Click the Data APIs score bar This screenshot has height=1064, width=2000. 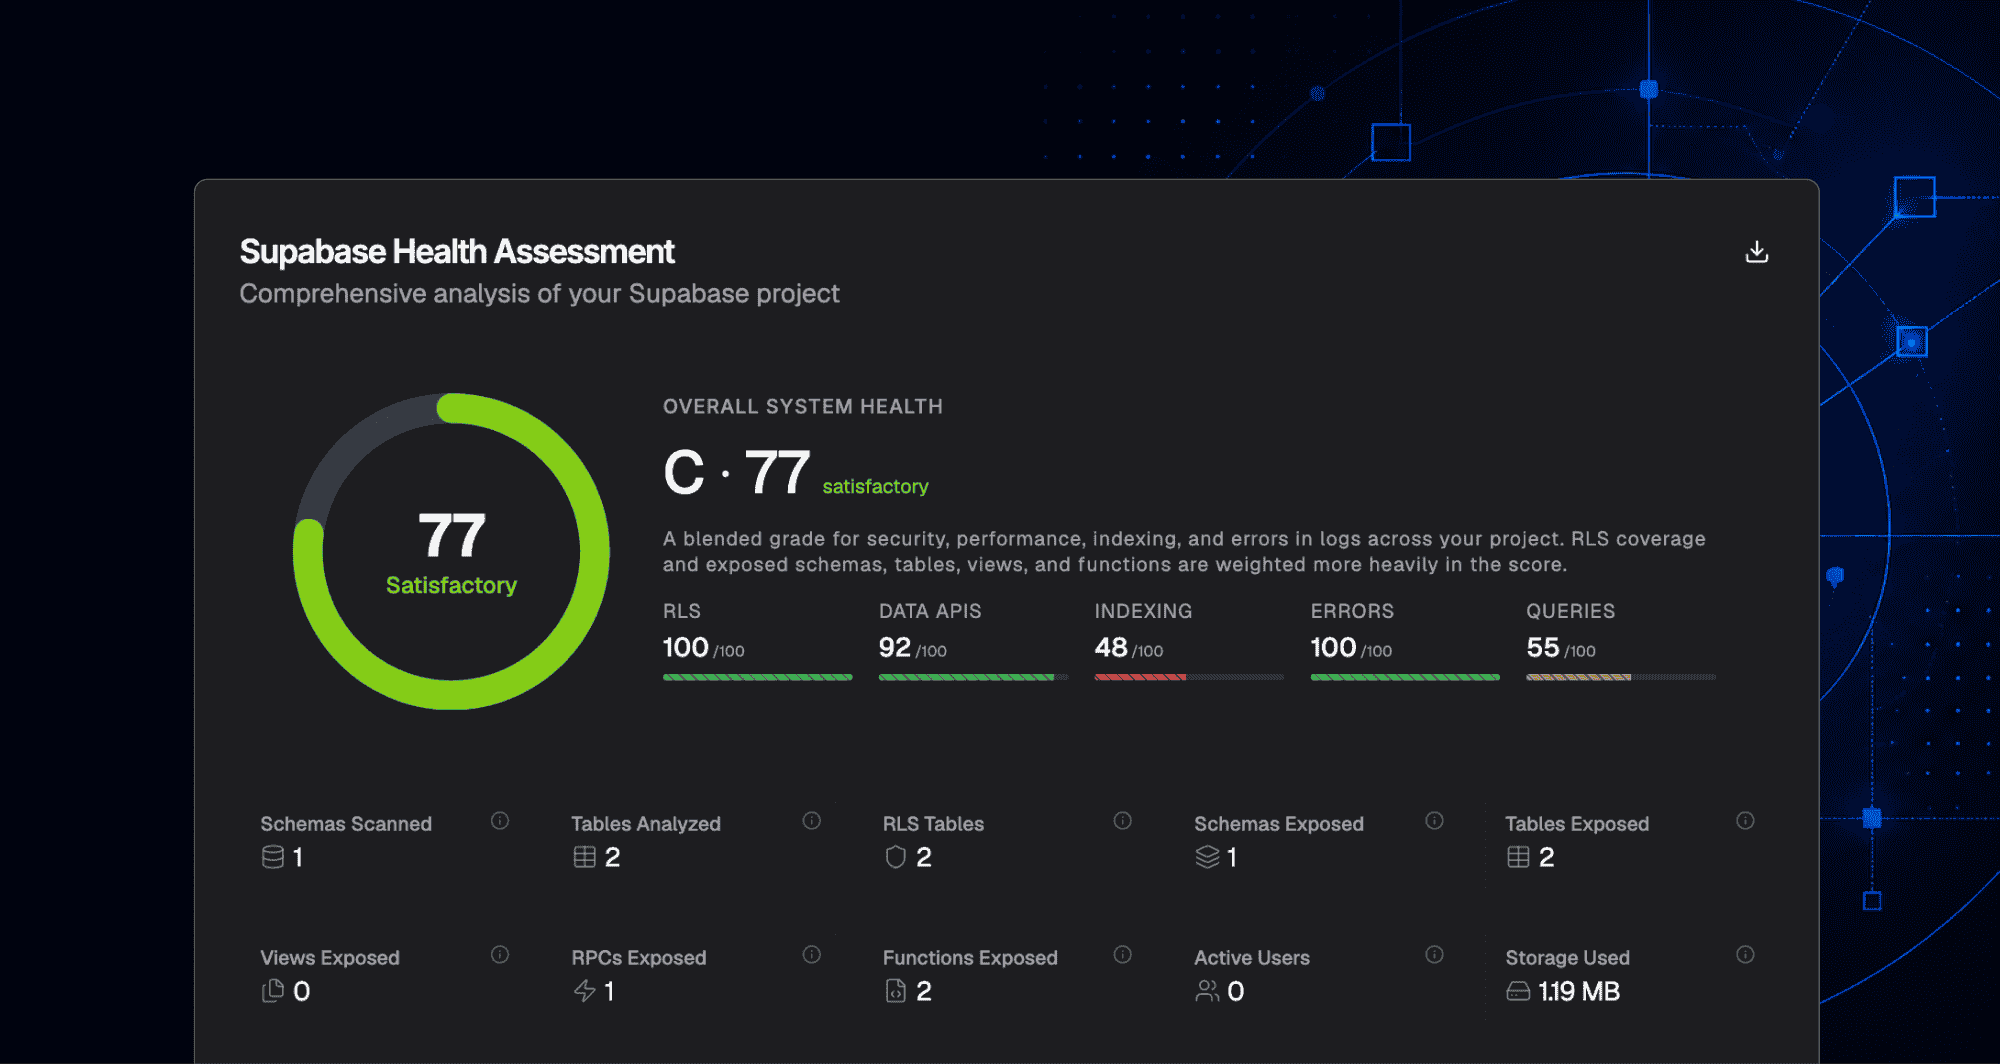pyautogui.click(x=973, y=677)
